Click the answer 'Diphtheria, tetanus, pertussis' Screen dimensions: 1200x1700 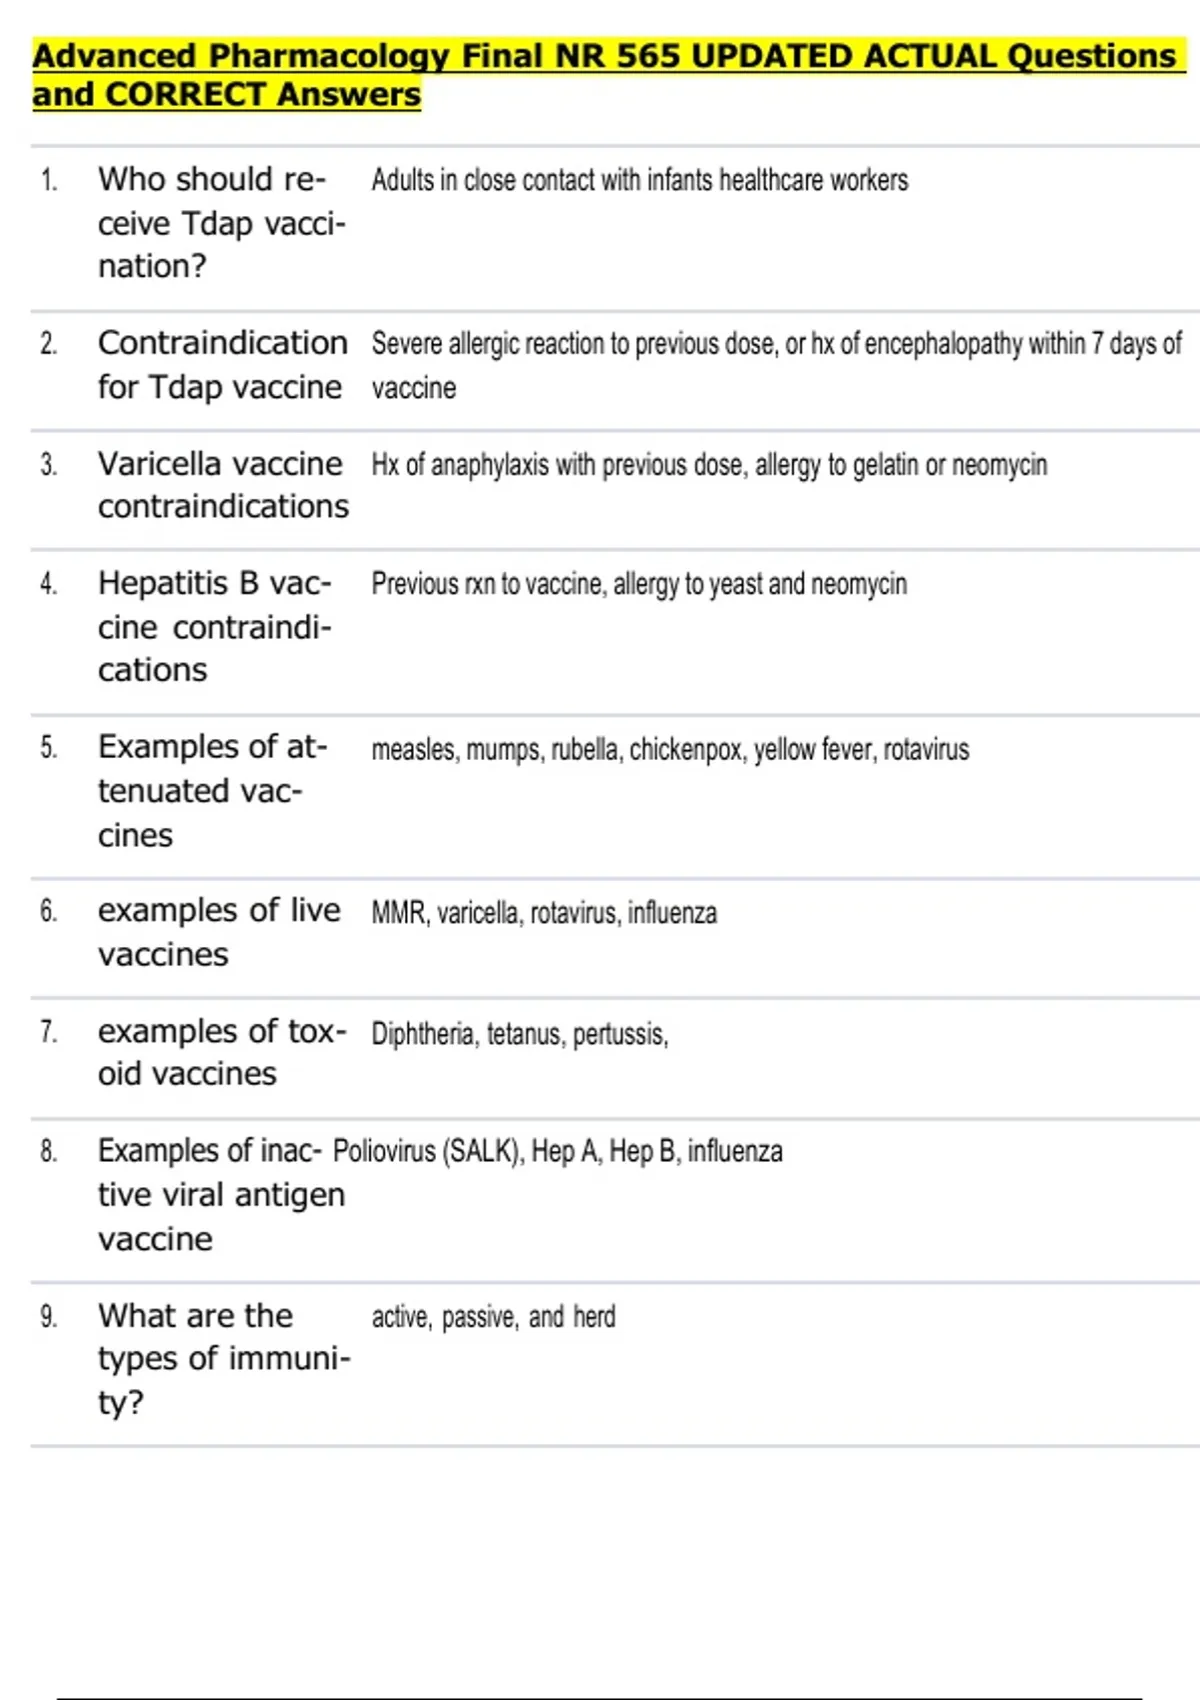tap(520, 1033)
